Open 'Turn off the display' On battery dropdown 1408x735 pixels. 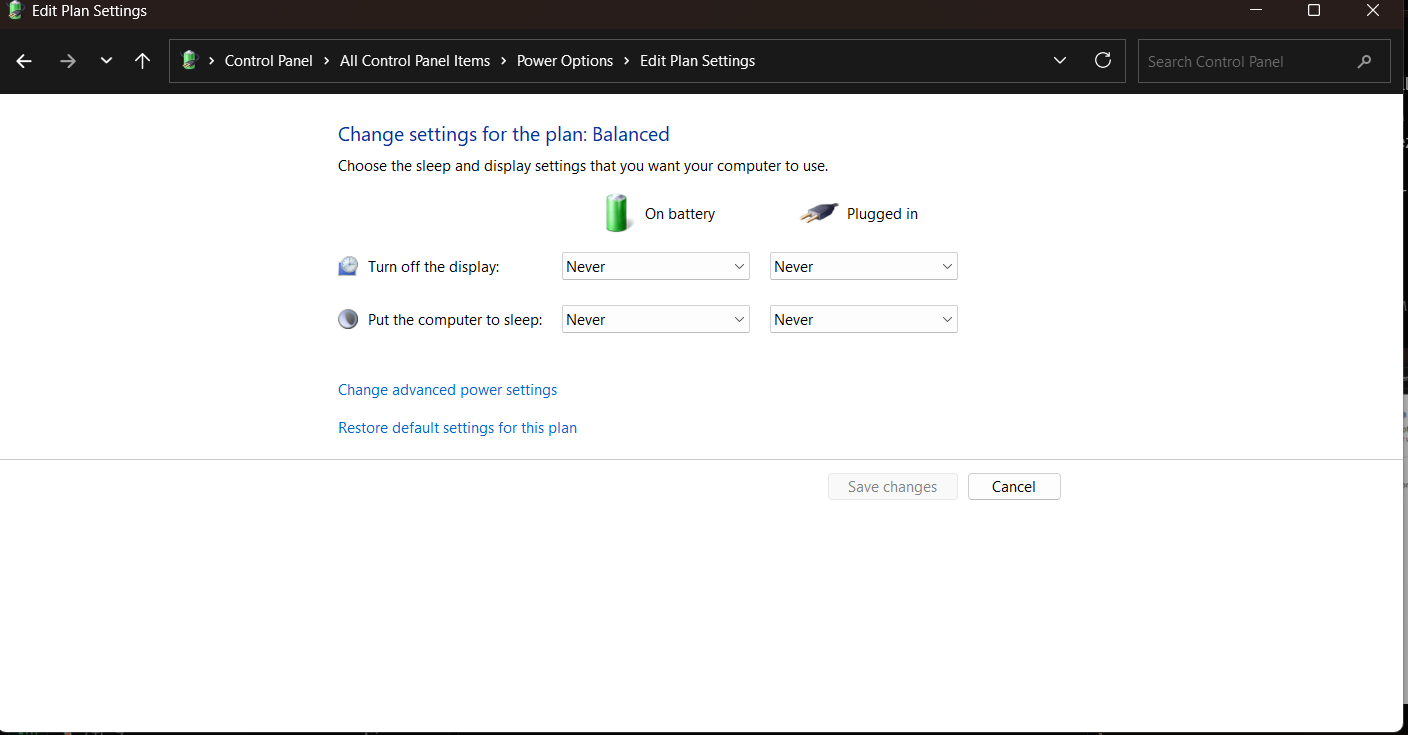(x=656, y=267)
